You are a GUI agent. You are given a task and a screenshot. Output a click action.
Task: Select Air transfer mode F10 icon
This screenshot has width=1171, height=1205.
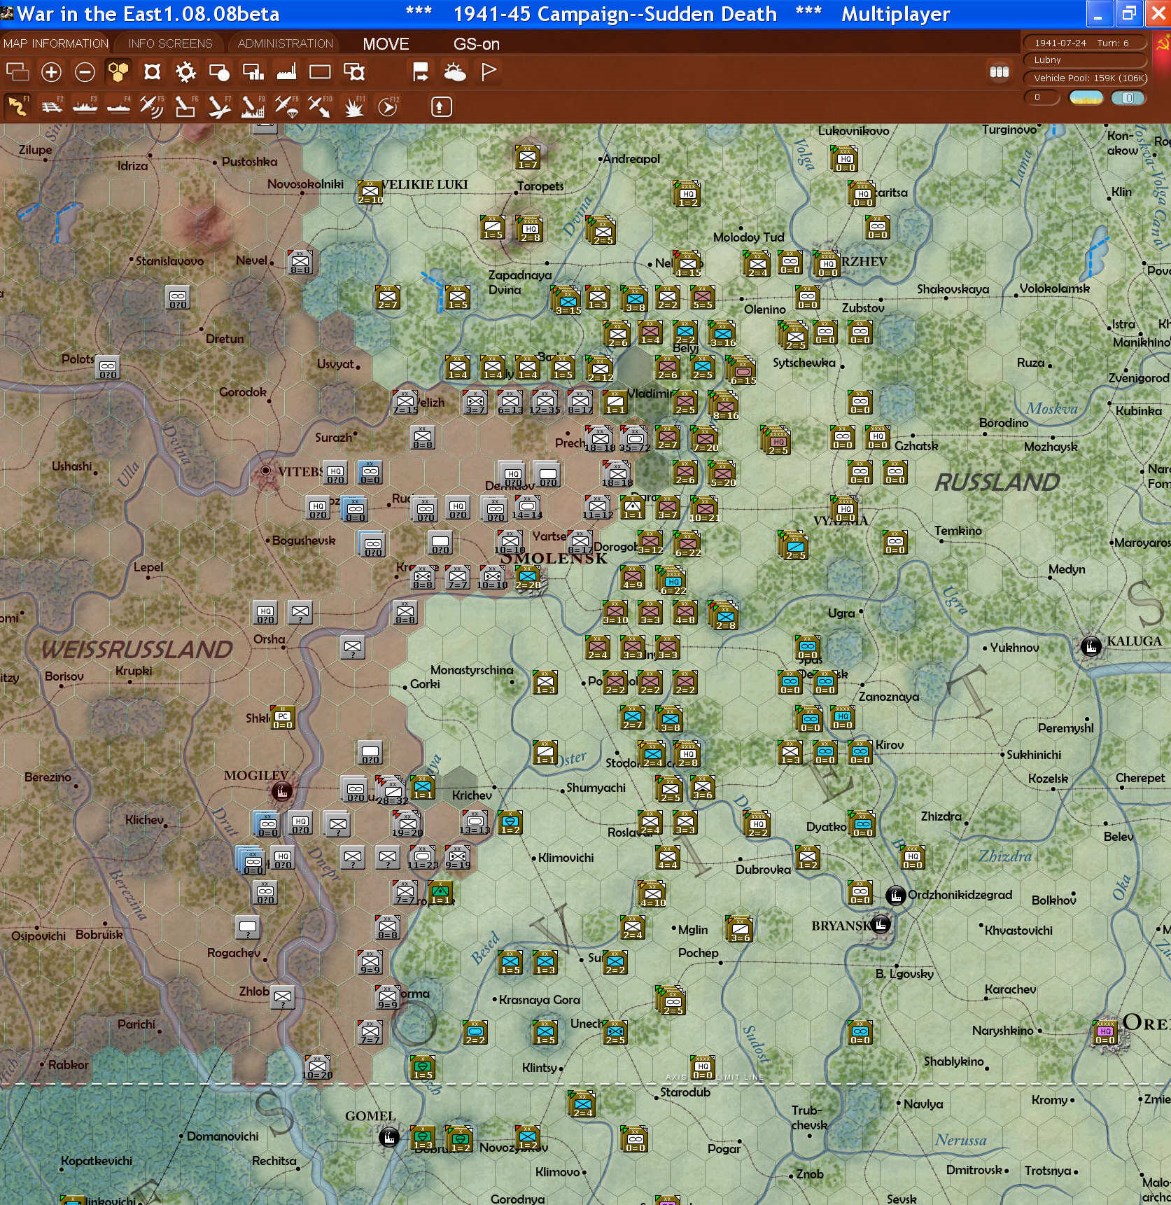[320, 106]
